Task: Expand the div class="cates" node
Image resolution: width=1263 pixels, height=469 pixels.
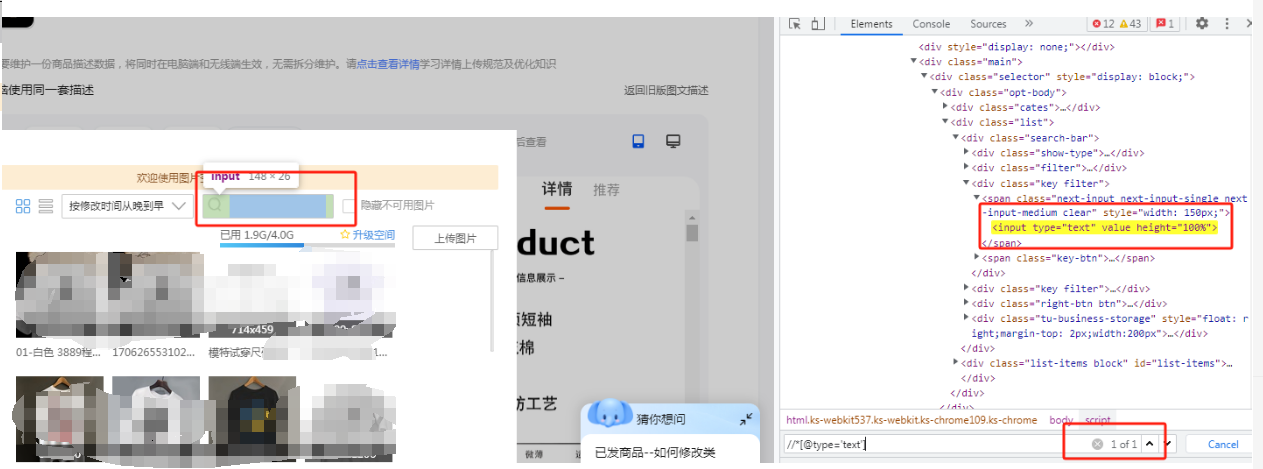Action: point(946,107)
